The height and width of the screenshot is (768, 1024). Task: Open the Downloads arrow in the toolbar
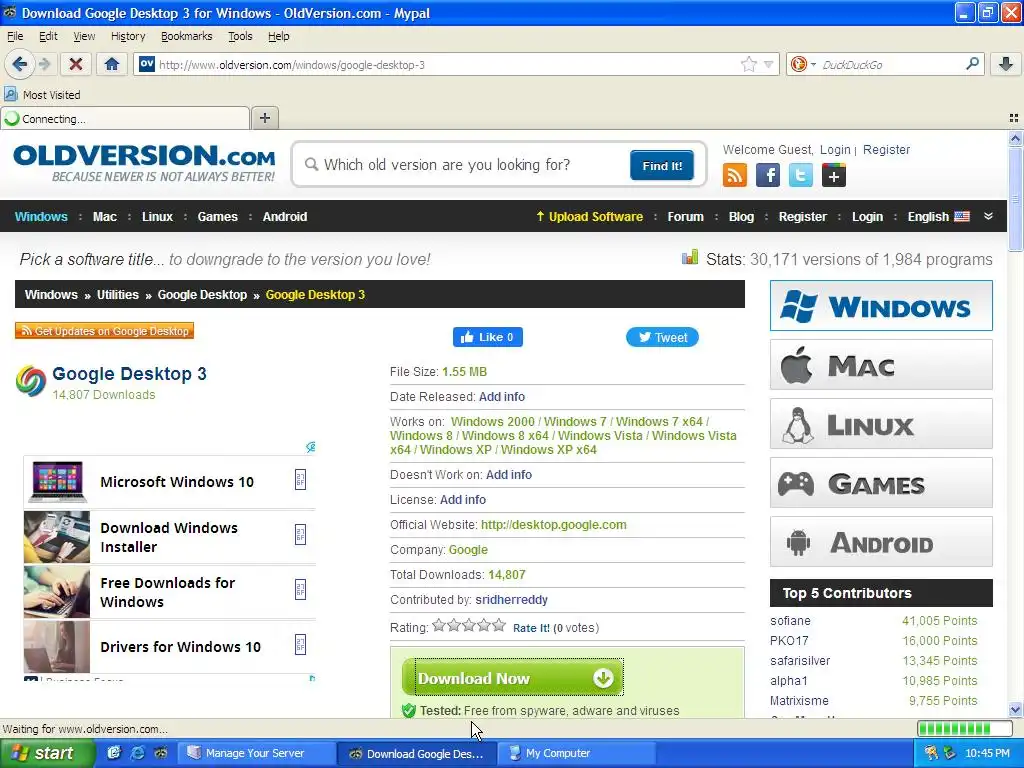tap(1006, 64)
